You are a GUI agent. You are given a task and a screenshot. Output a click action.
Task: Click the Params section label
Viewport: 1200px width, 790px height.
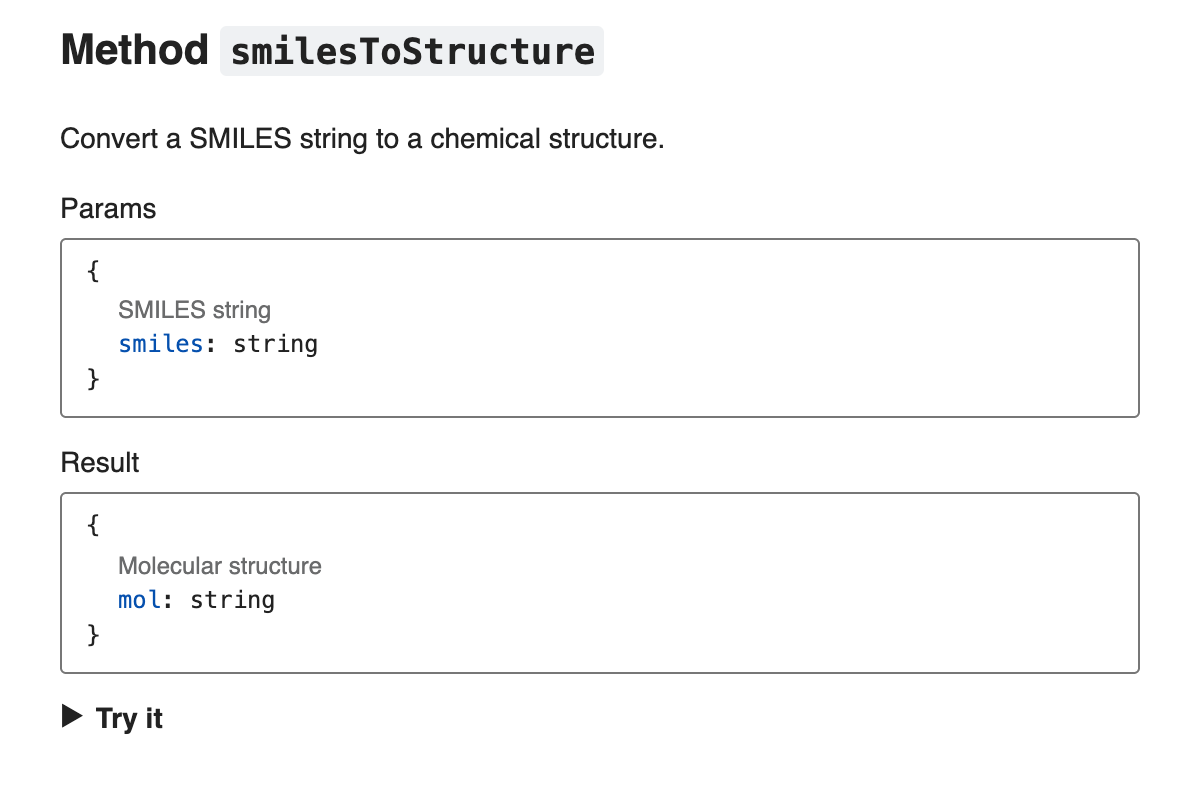tap(108, 208)
